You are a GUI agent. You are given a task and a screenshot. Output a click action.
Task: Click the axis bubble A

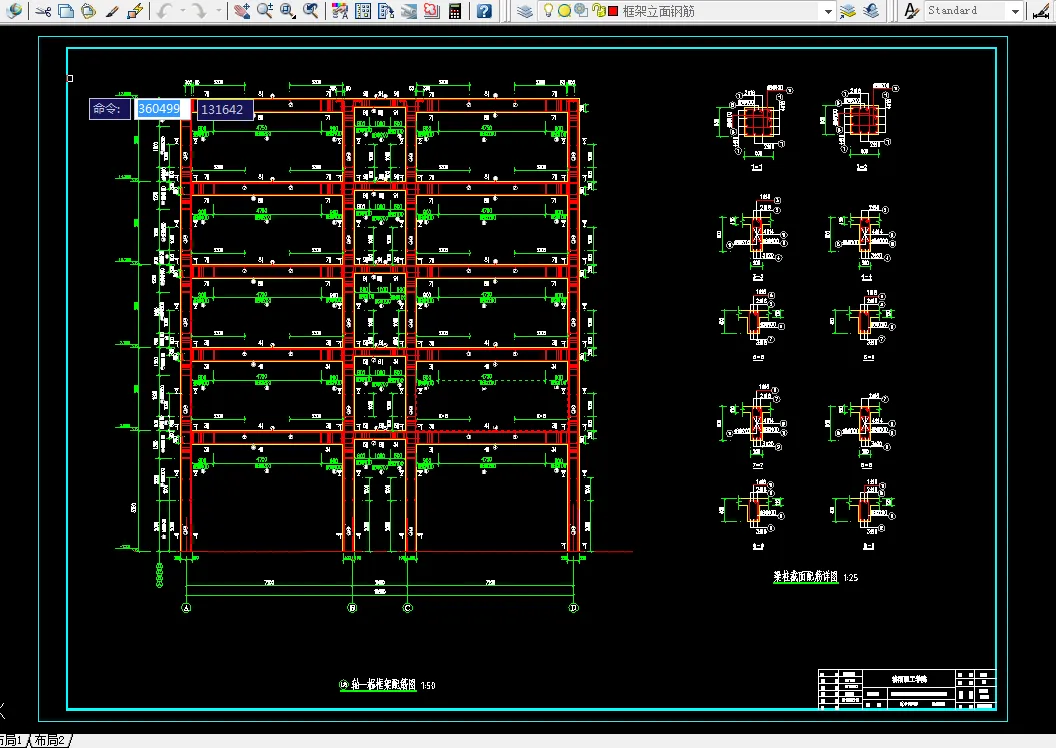click(187, 608)
